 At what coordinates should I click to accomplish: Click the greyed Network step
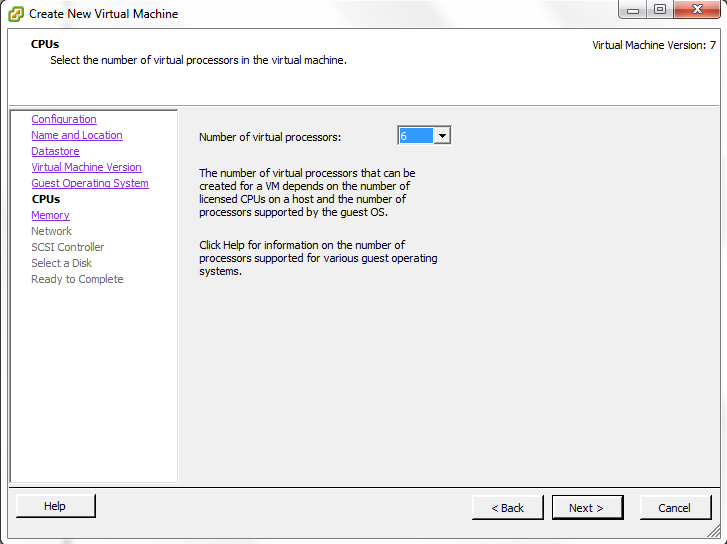click(x=51, y=231)
